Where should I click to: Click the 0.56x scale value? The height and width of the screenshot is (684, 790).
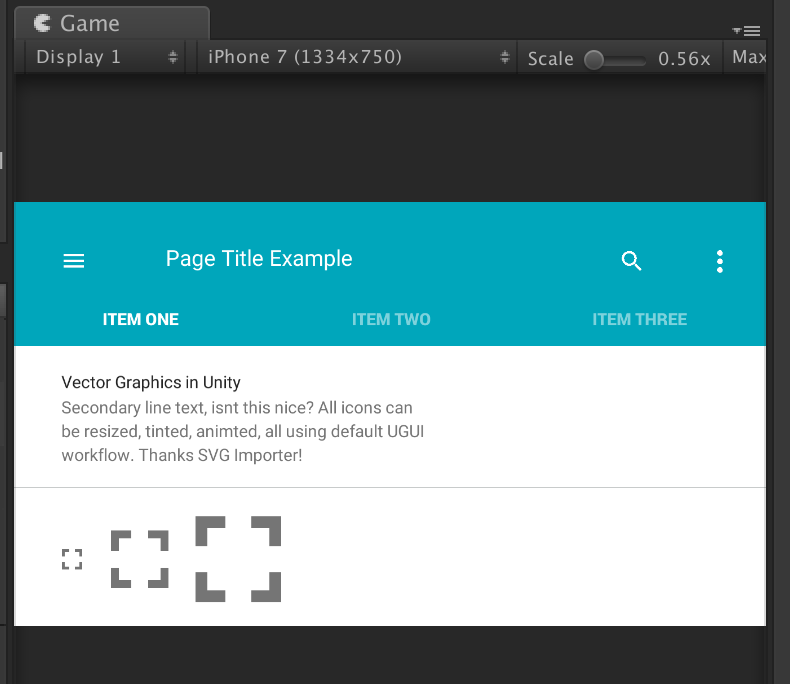coord(684,59)
